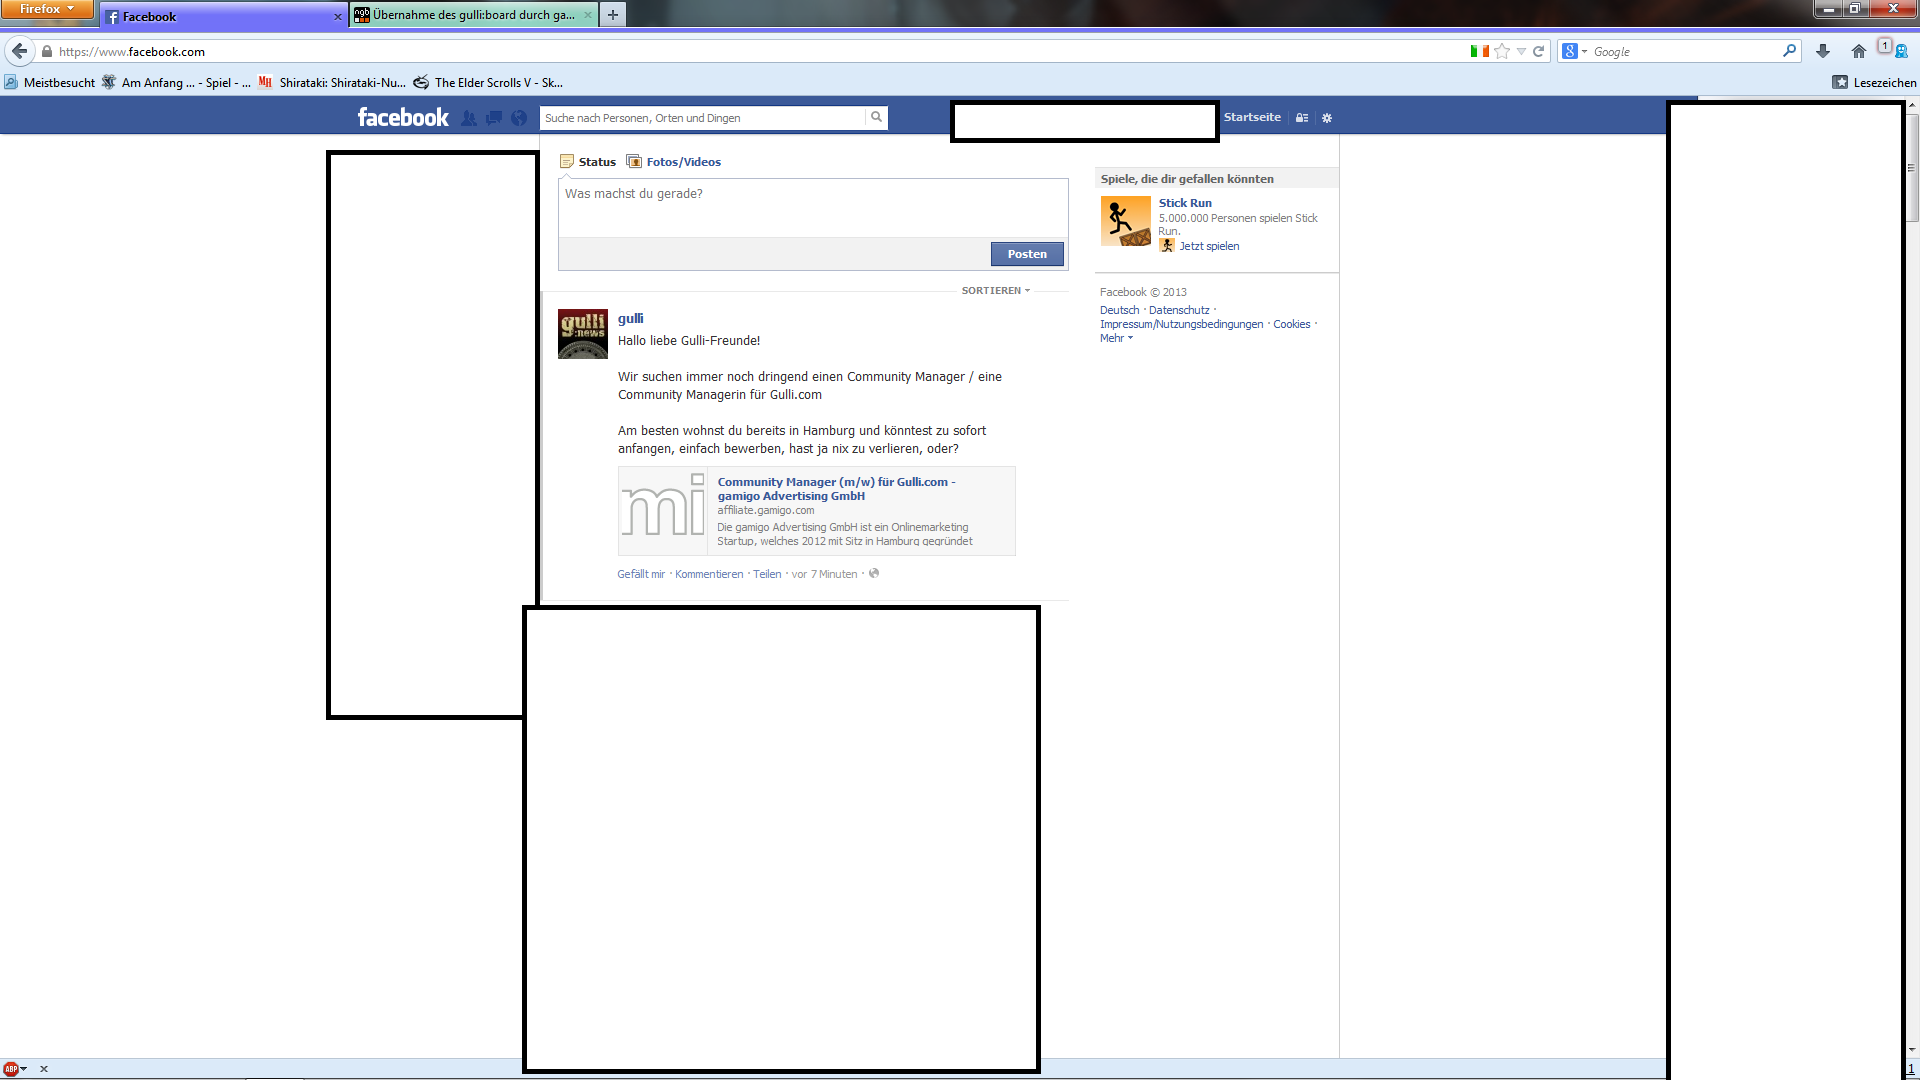This screenshot has height=1080, width=1920.
Task: Open the Facebook friend requests icon
Action: 469,118
